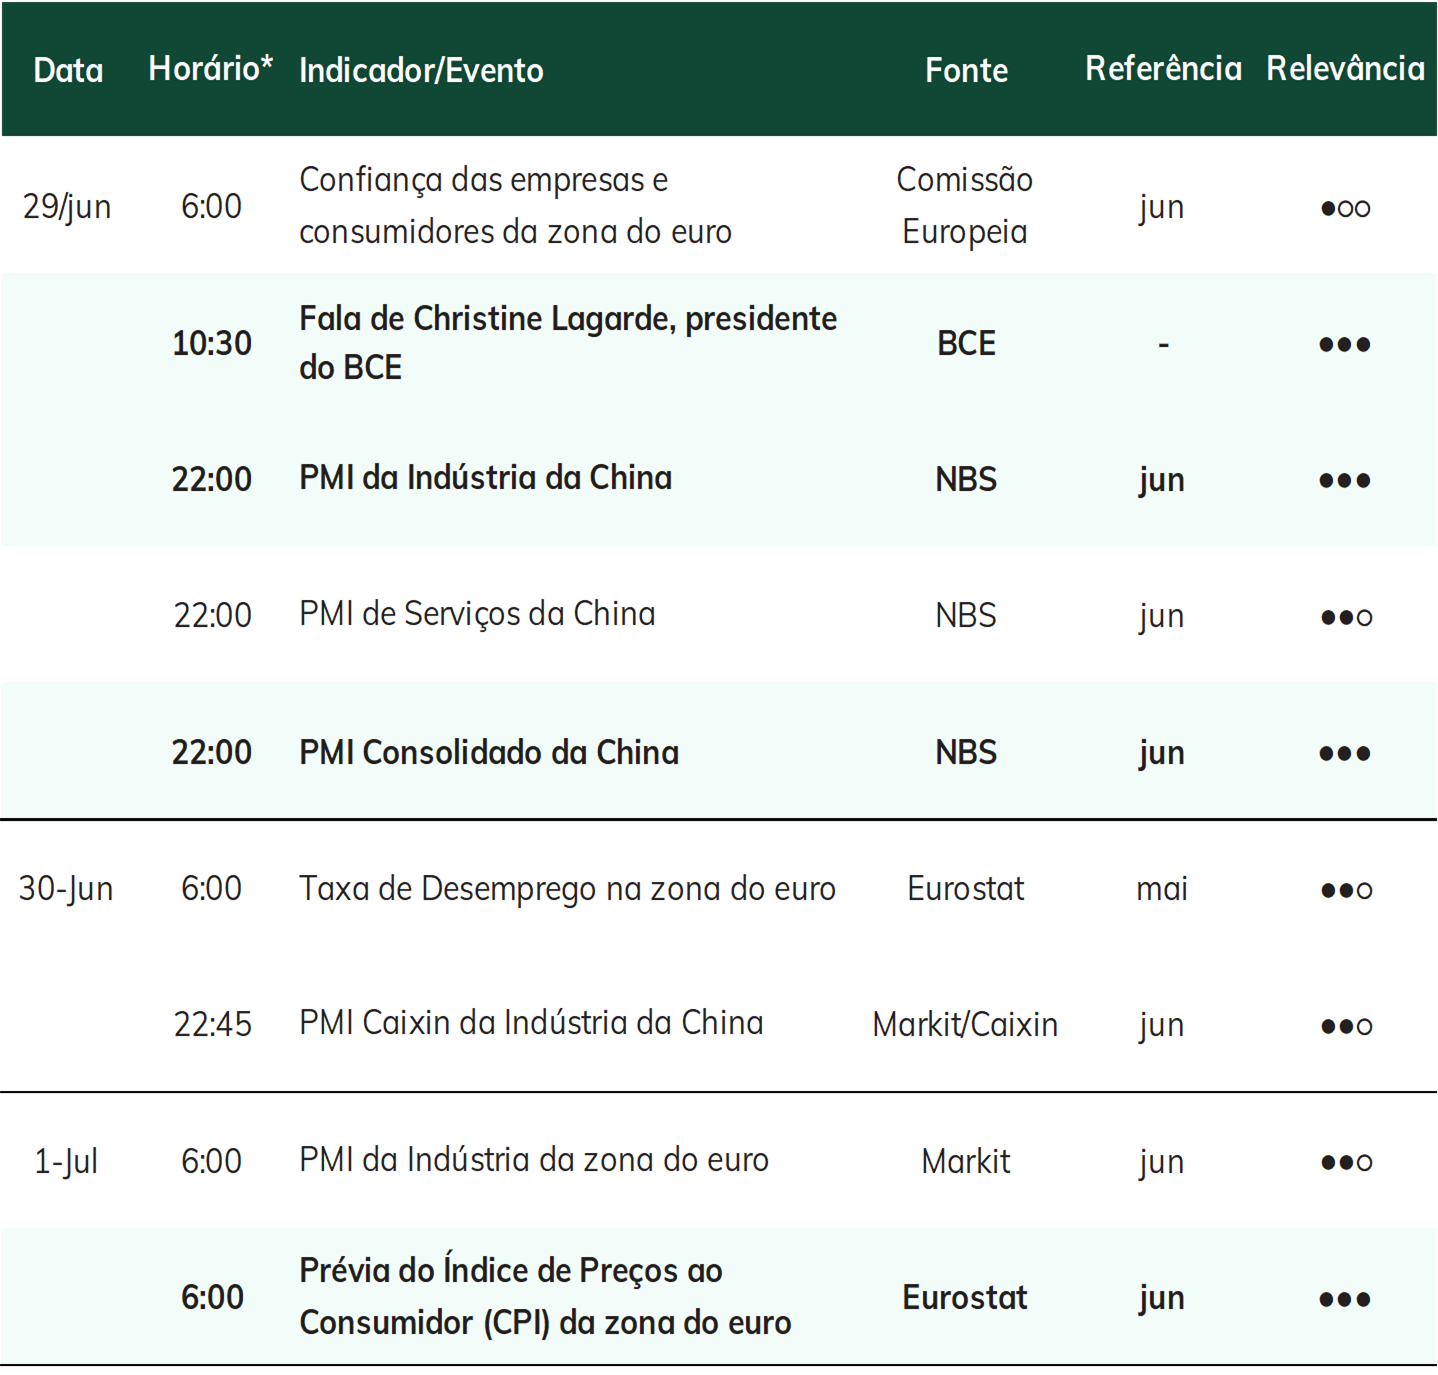Click relevance dots for PMI de Serviços da China

(x=1346, y=617)
